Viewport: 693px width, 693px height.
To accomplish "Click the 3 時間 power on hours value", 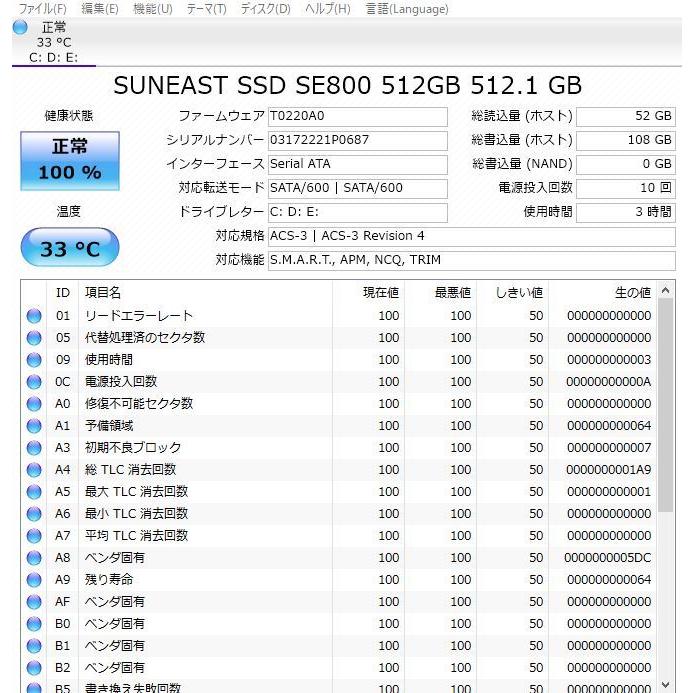I will click(626, 212).
